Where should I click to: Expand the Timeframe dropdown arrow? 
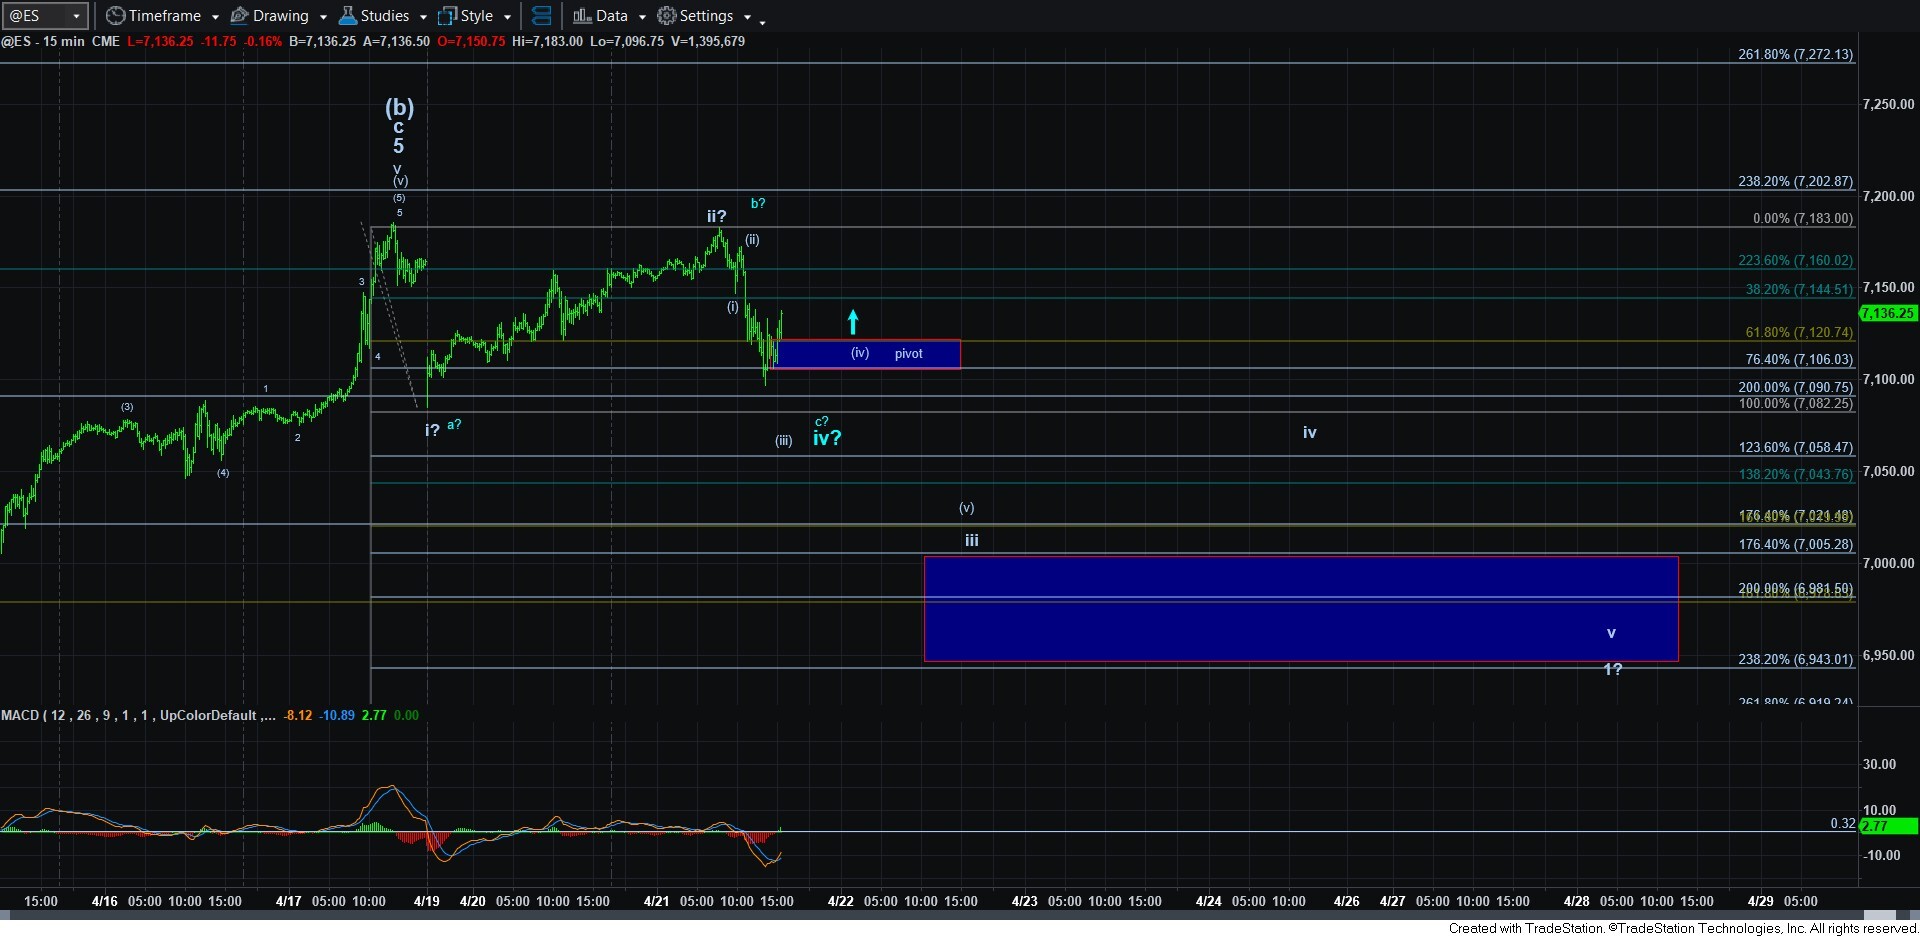[215, 17]
